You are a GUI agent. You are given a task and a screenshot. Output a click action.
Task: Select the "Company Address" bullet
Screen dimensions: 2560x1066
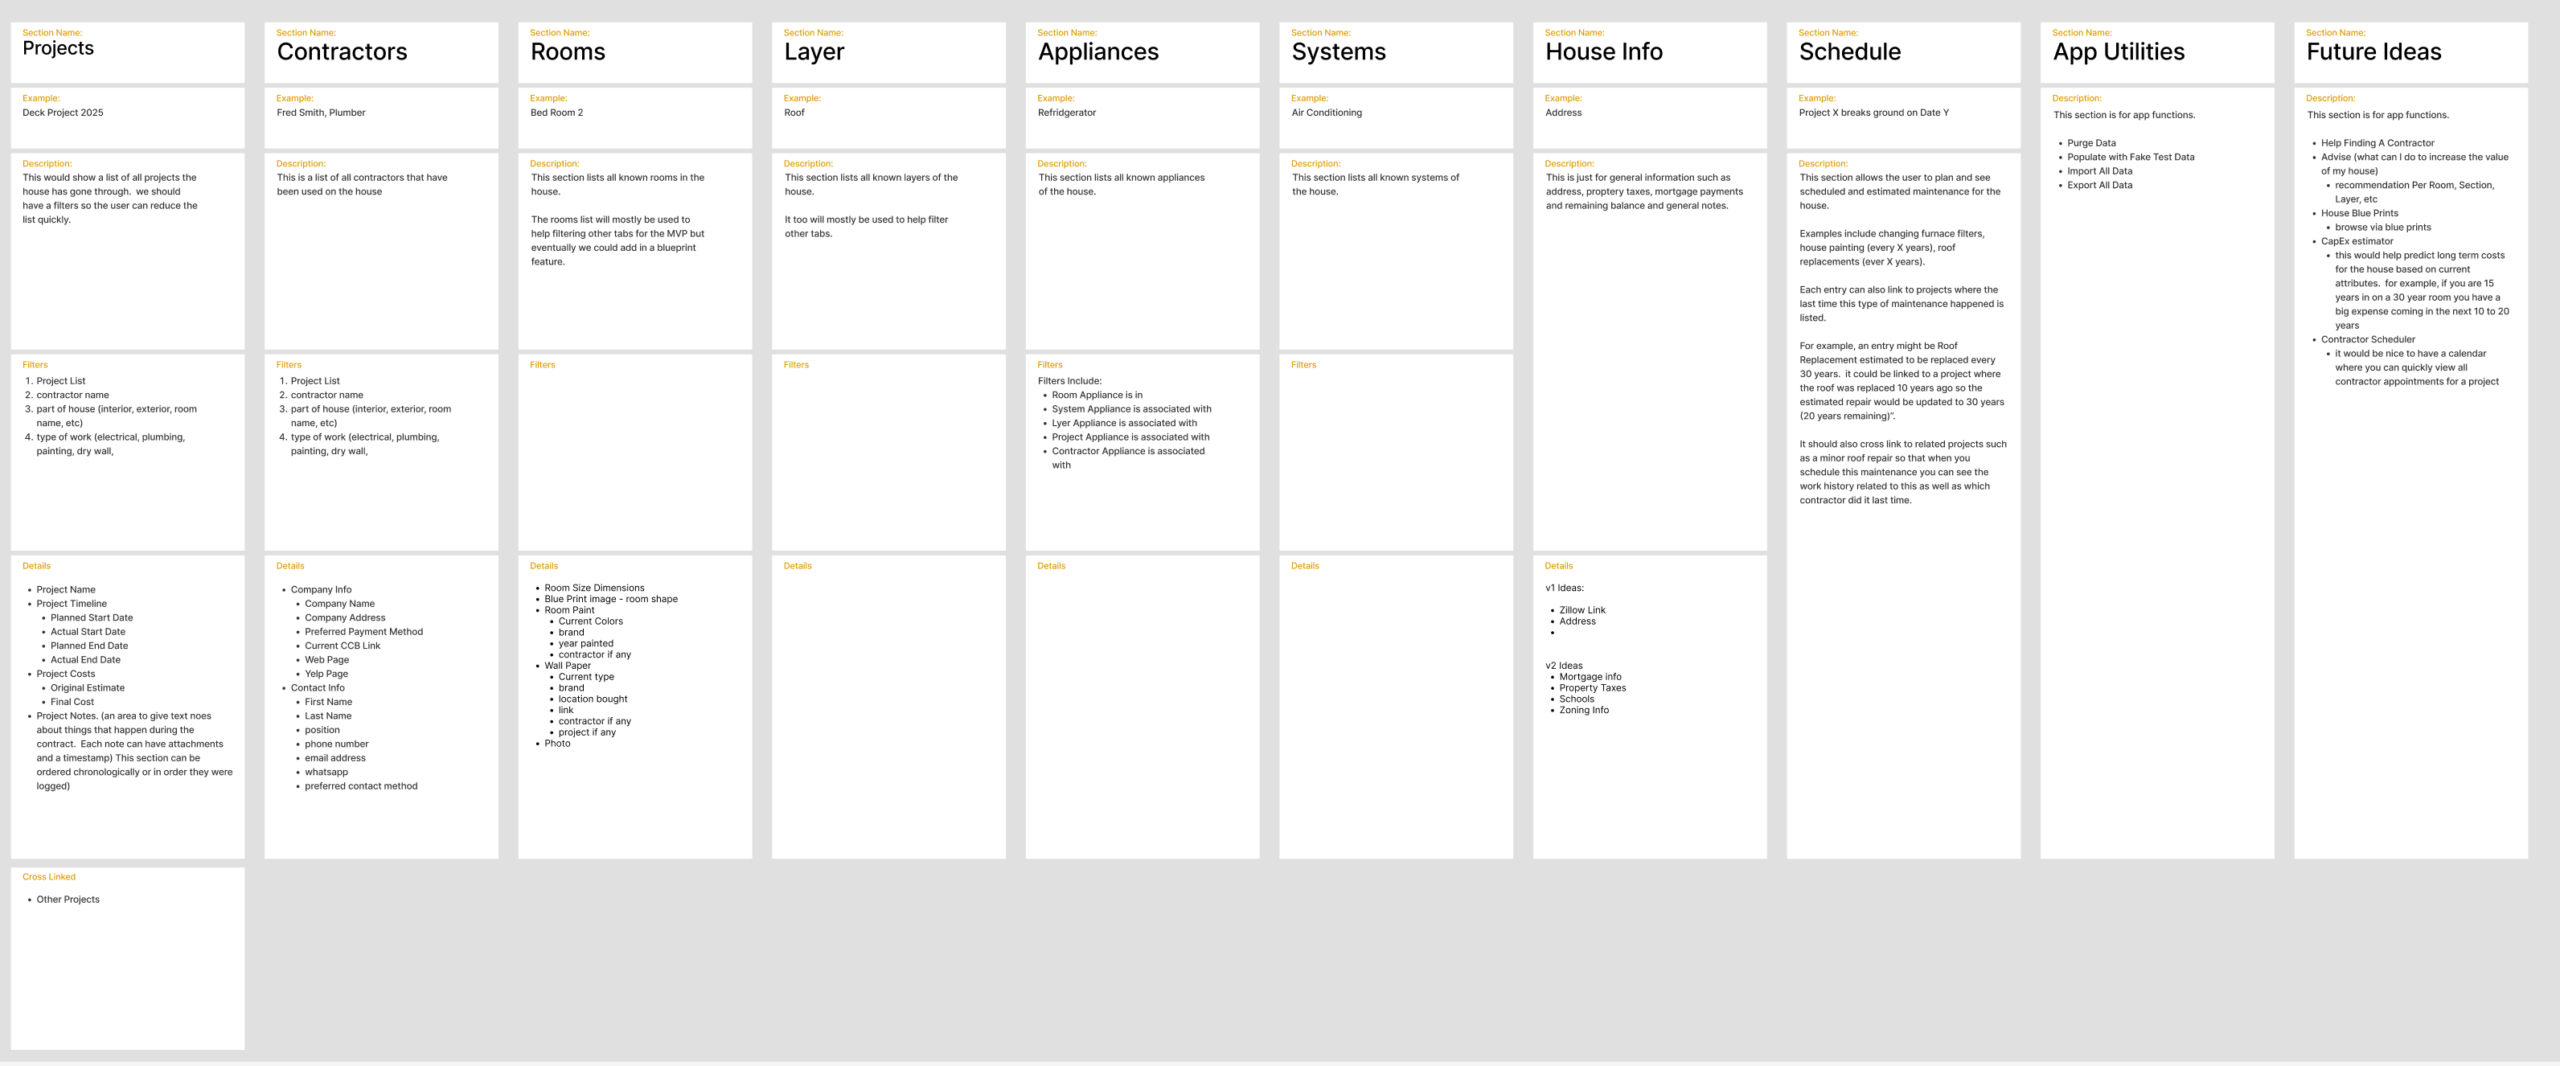pyautogui.click(x=345, y=618)
